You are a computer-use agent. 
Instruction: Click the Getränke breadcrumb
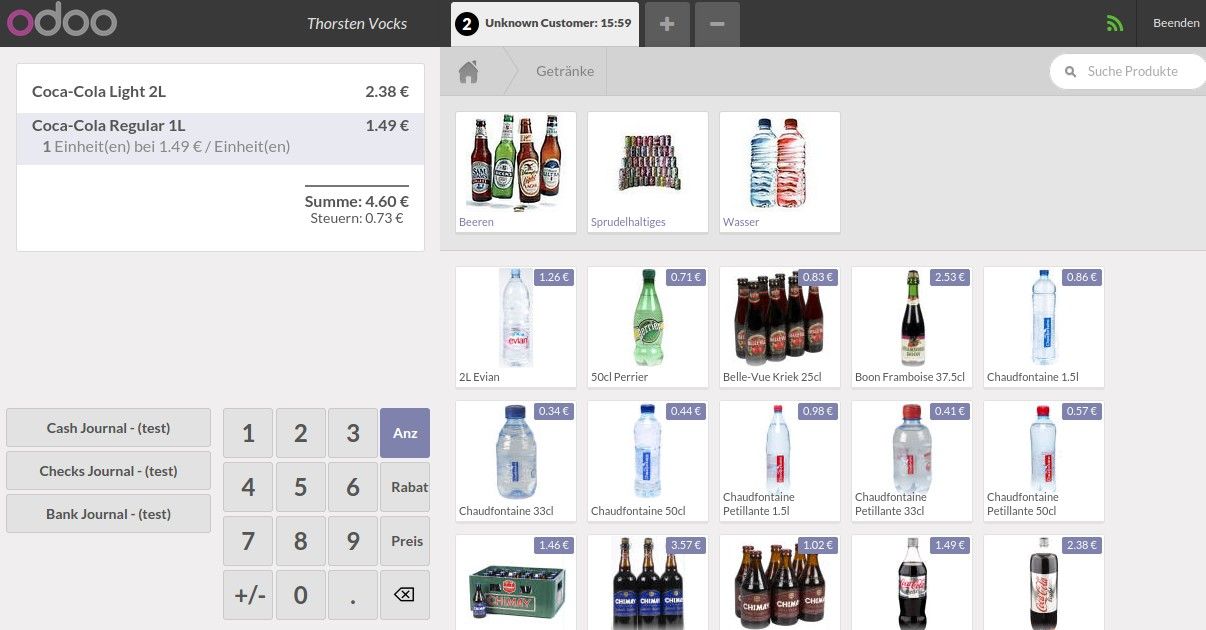pyautogui.click(x=565, y=72)
